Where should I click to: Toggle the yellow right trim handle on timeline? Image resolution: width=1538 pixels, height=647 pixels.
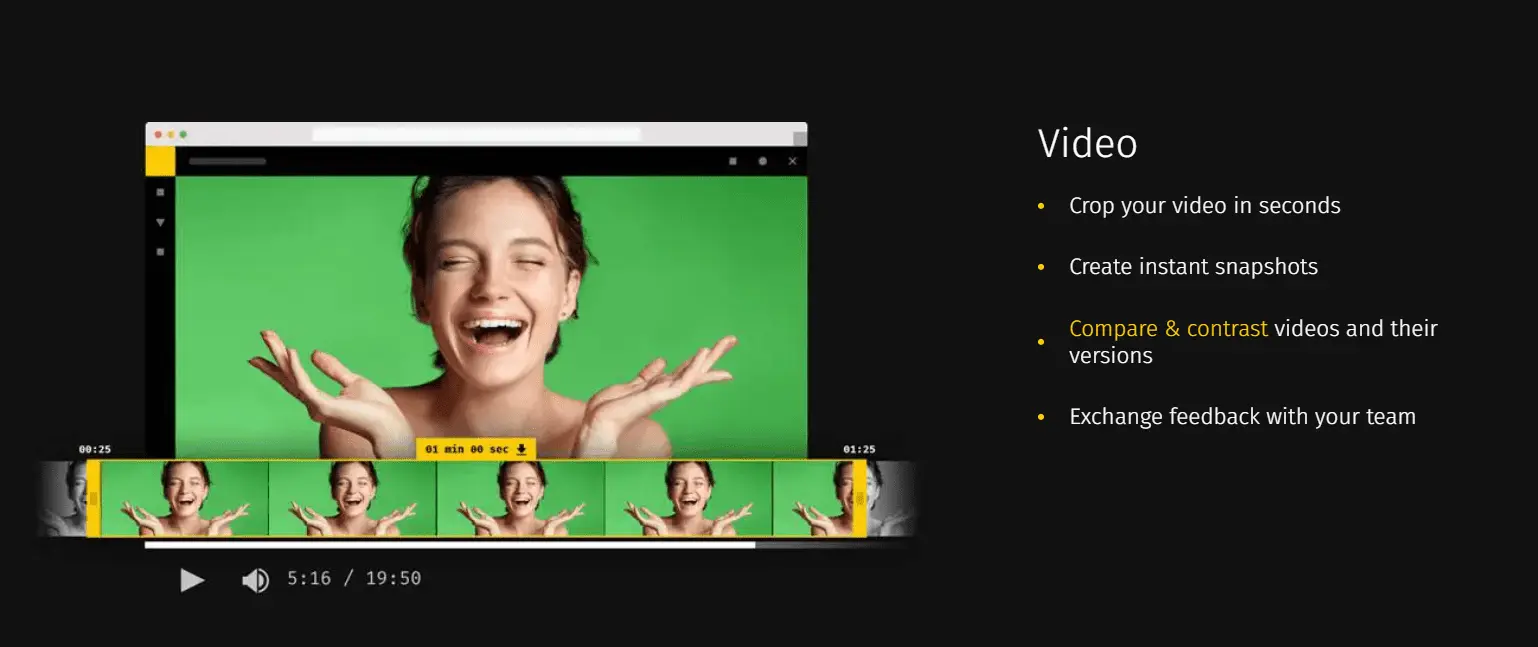858,499
